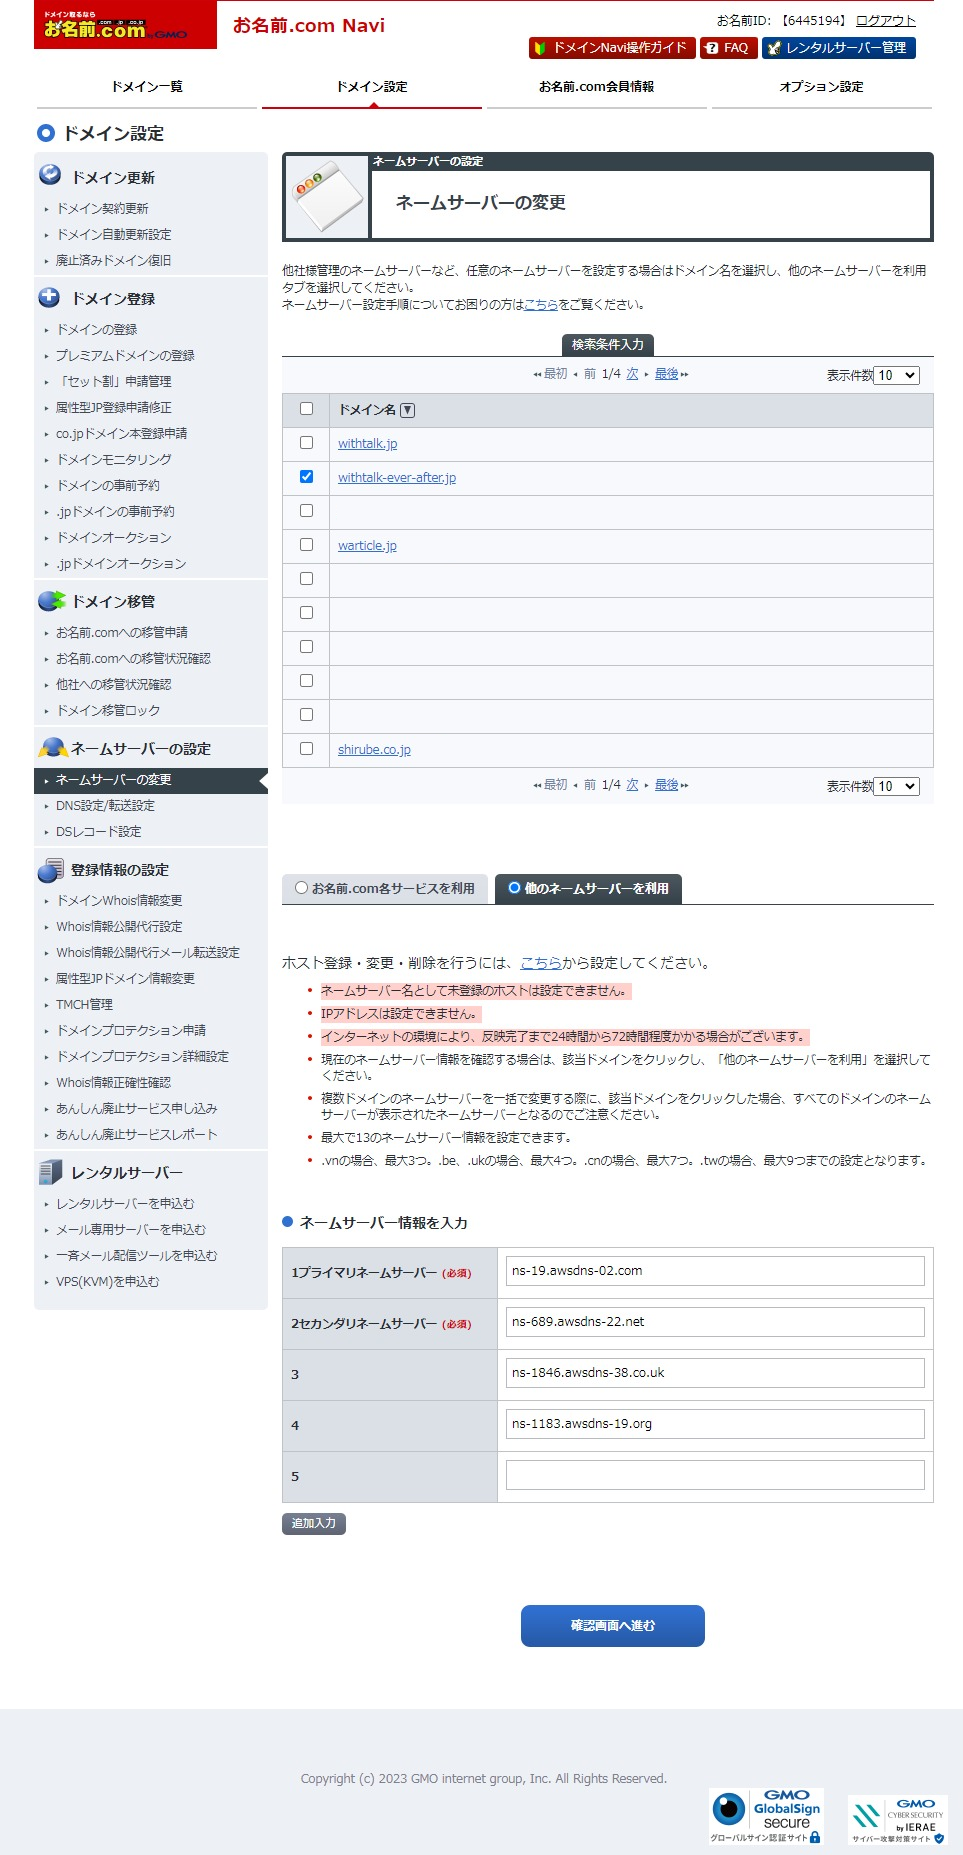This screenshot has width=963, height=1855.
Task: Open レンタルサーバー管理 button
Action: [x=838, y=48]
